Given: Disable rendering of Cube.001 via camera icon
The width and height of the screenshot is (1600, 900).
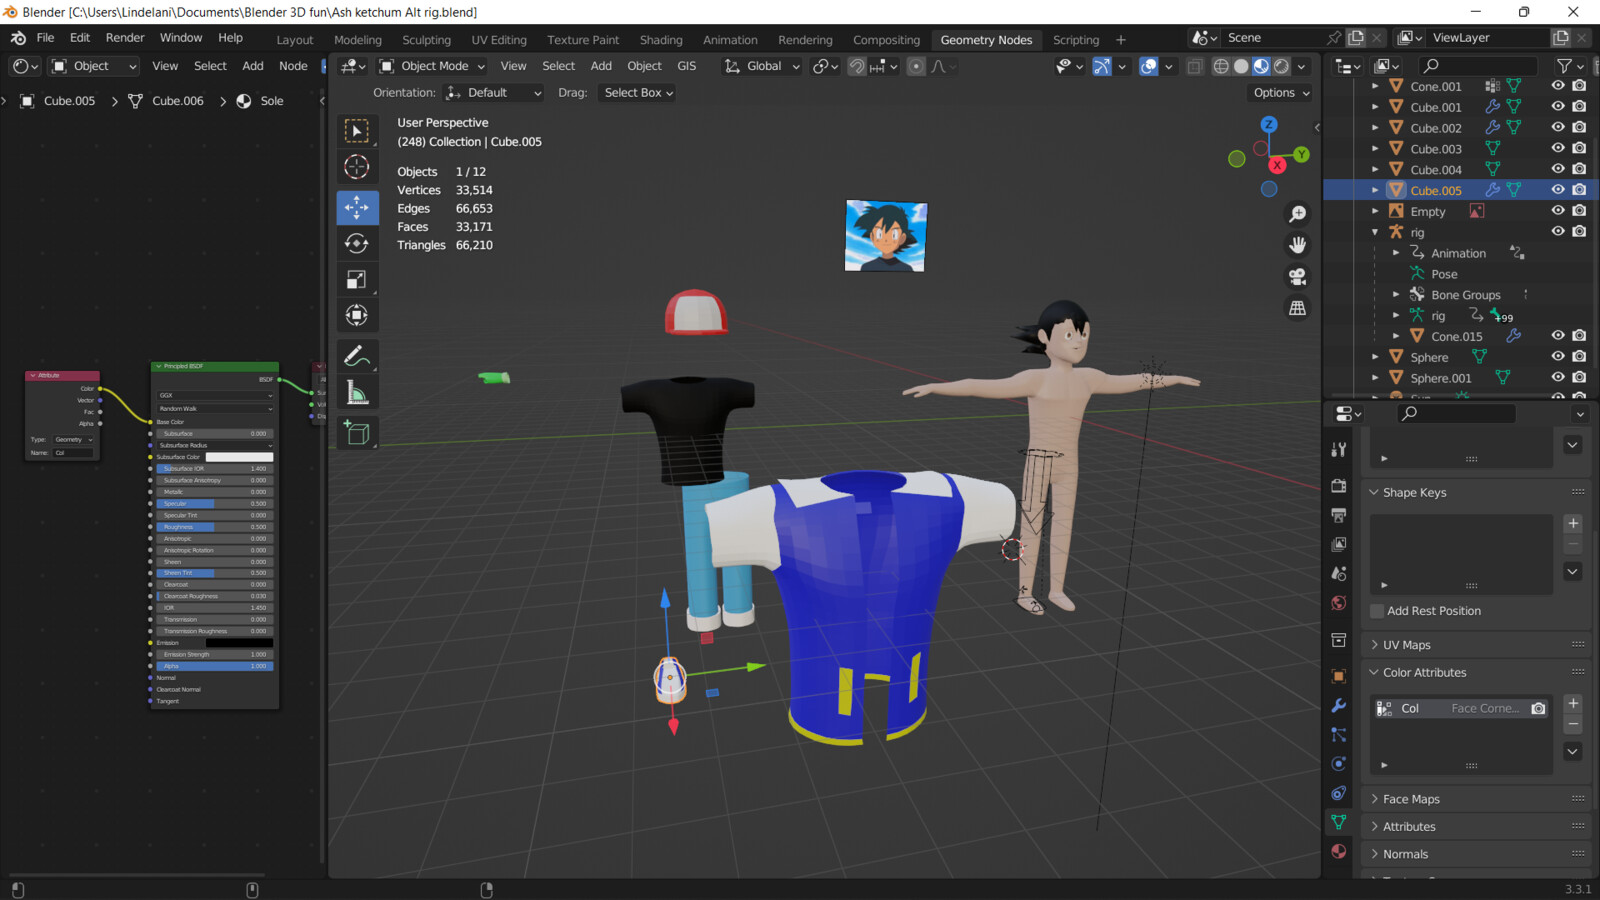Looking at the screenshot, I should pyautogui.click(x=1579, y=107).
